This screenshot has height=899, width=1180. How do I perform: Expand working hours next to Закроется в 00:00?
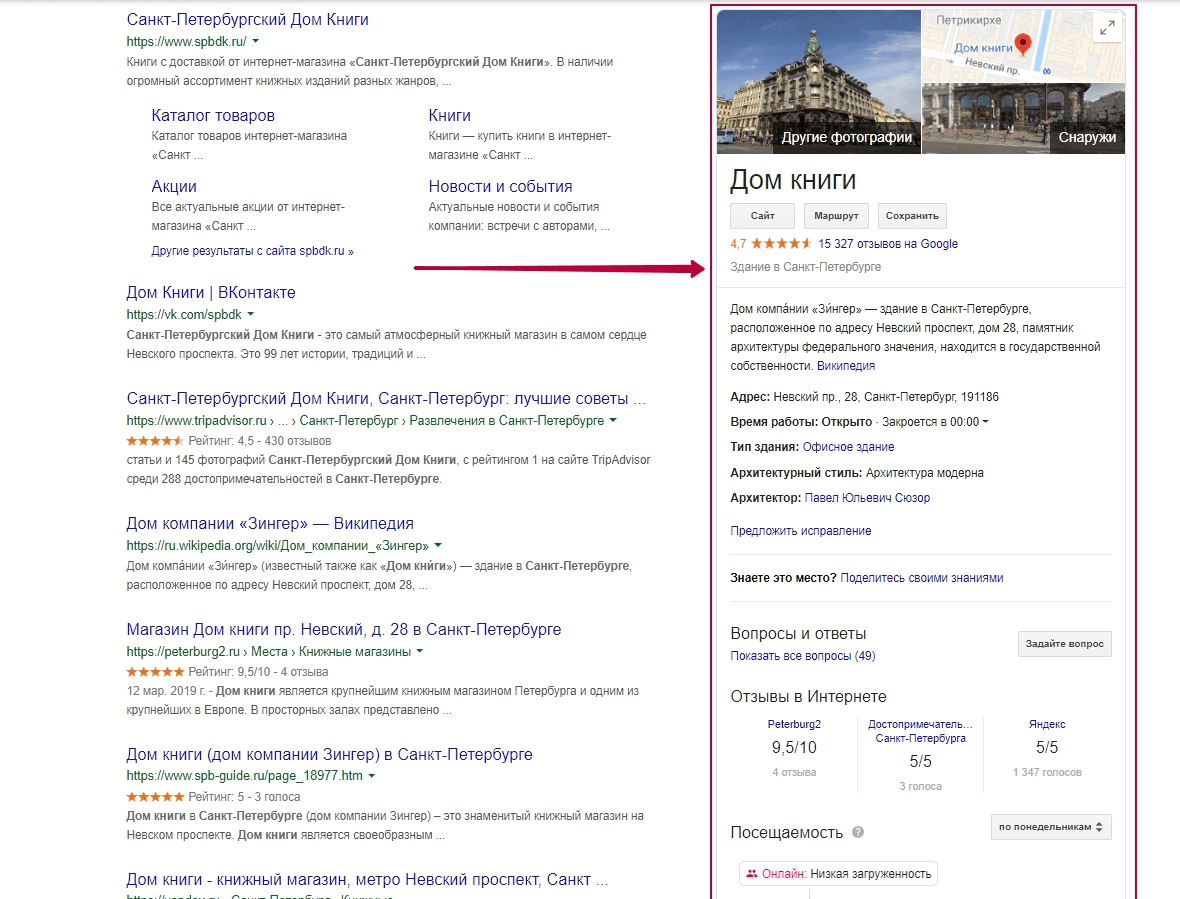[x=986, y=422]
